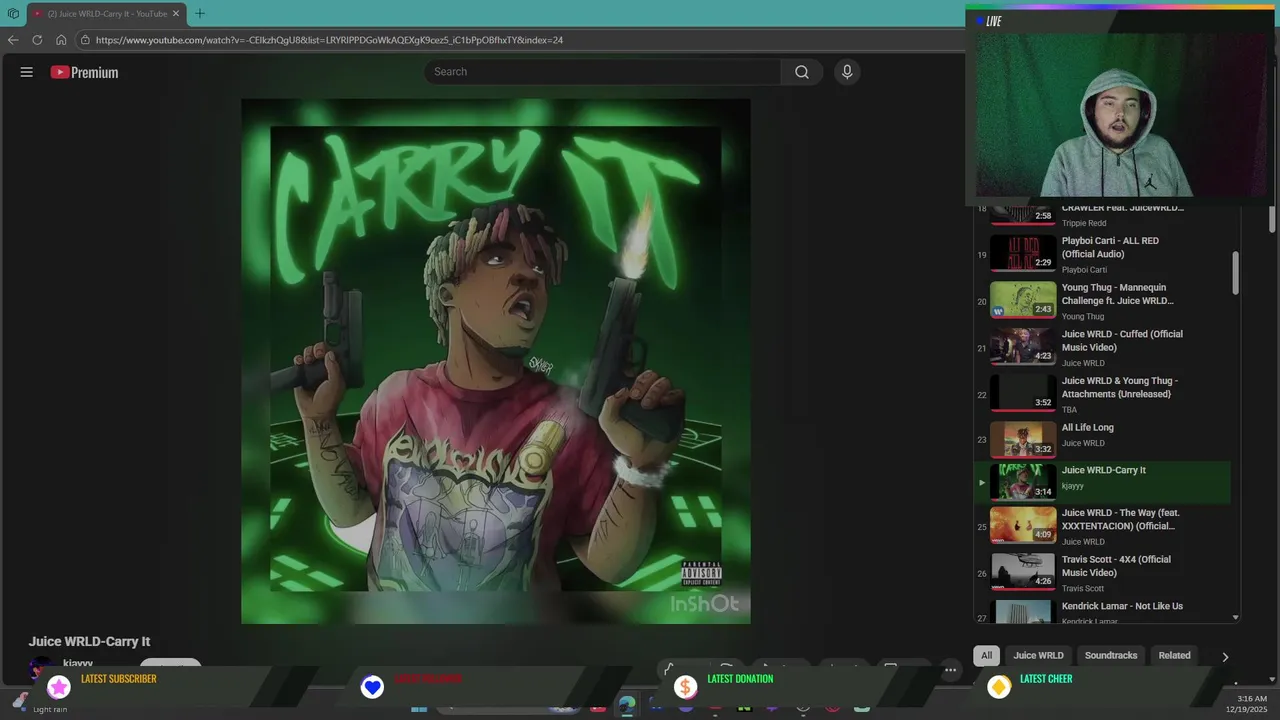
Task: Open CRAWLER feat. JuiceWRLD thumbnail
Action: coord(1023,214)
